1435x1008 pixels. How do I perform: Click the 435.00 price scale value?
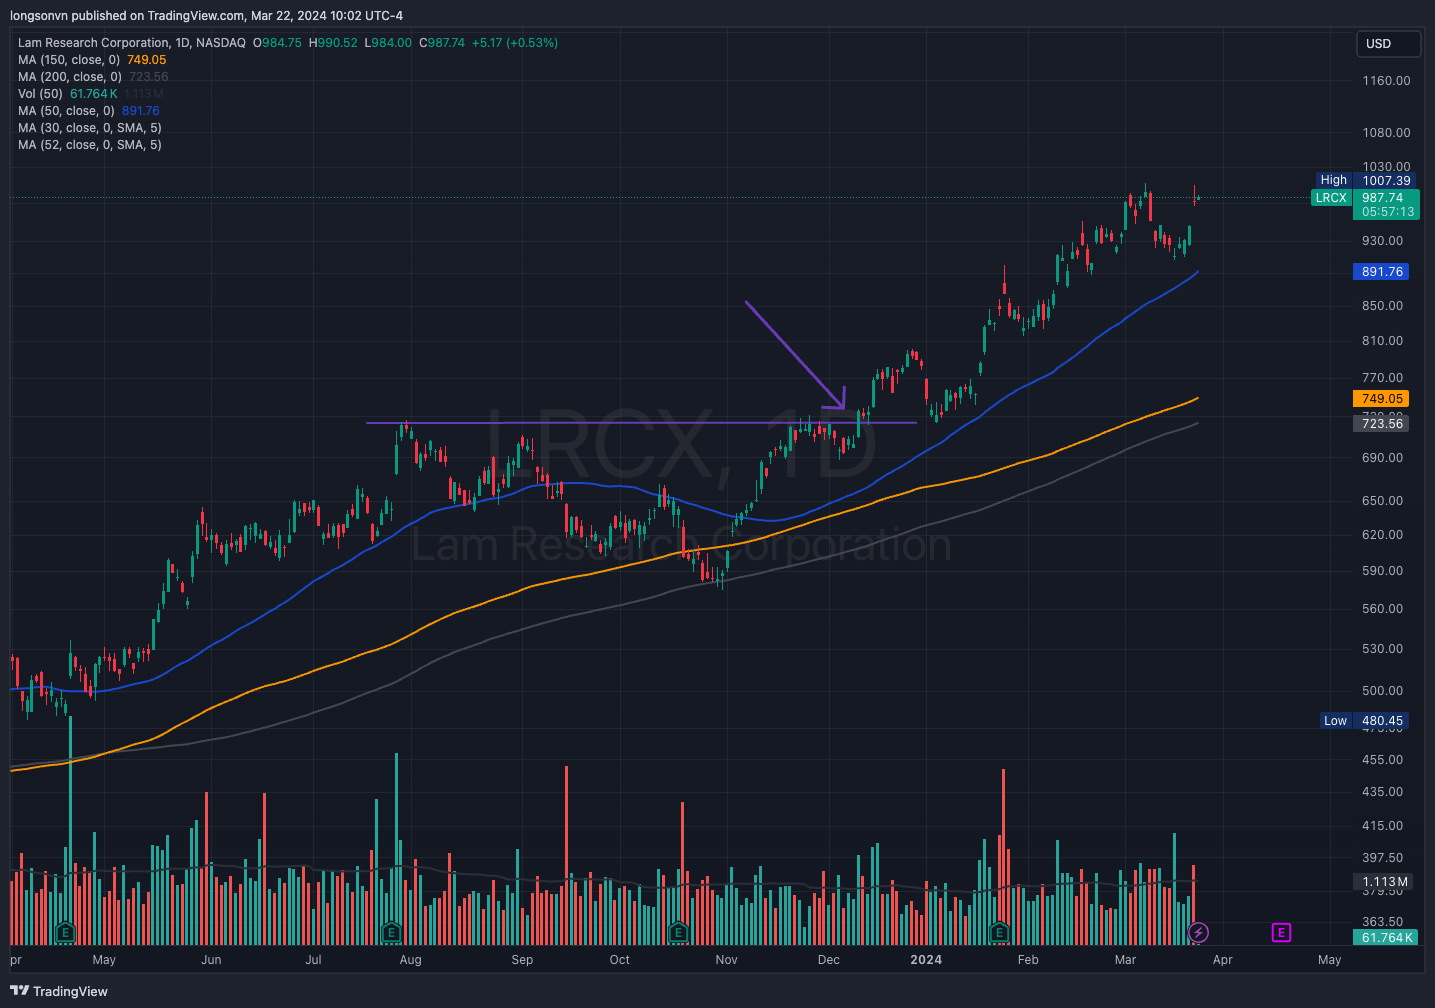(1382, 792)
